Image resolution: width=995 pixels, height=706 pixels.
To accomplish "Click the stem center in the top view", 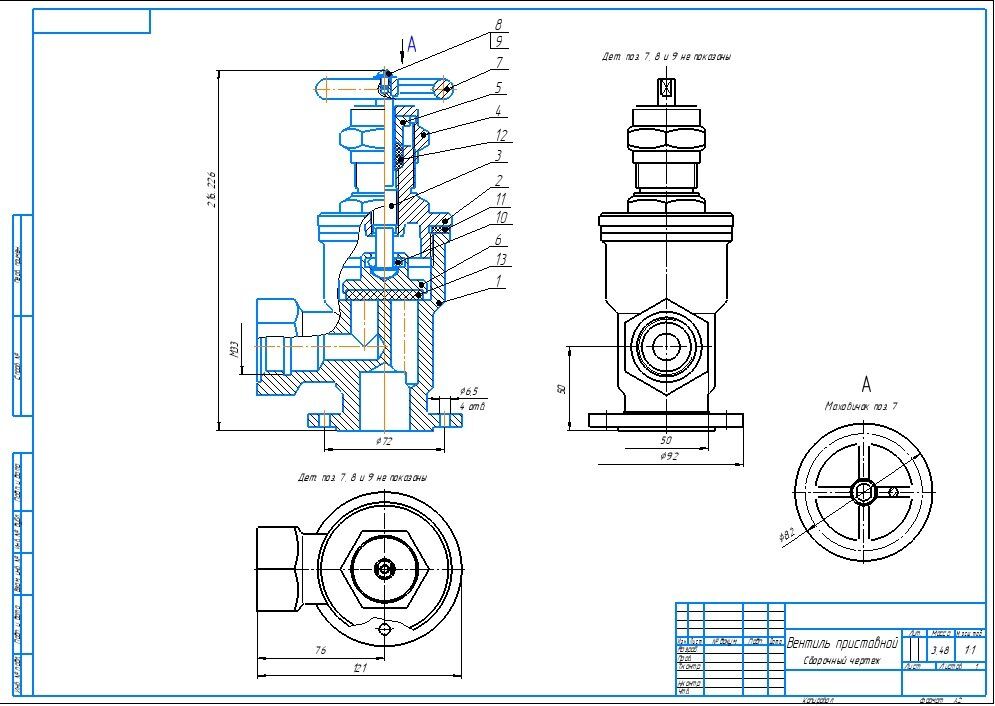I will coord(384,569).
